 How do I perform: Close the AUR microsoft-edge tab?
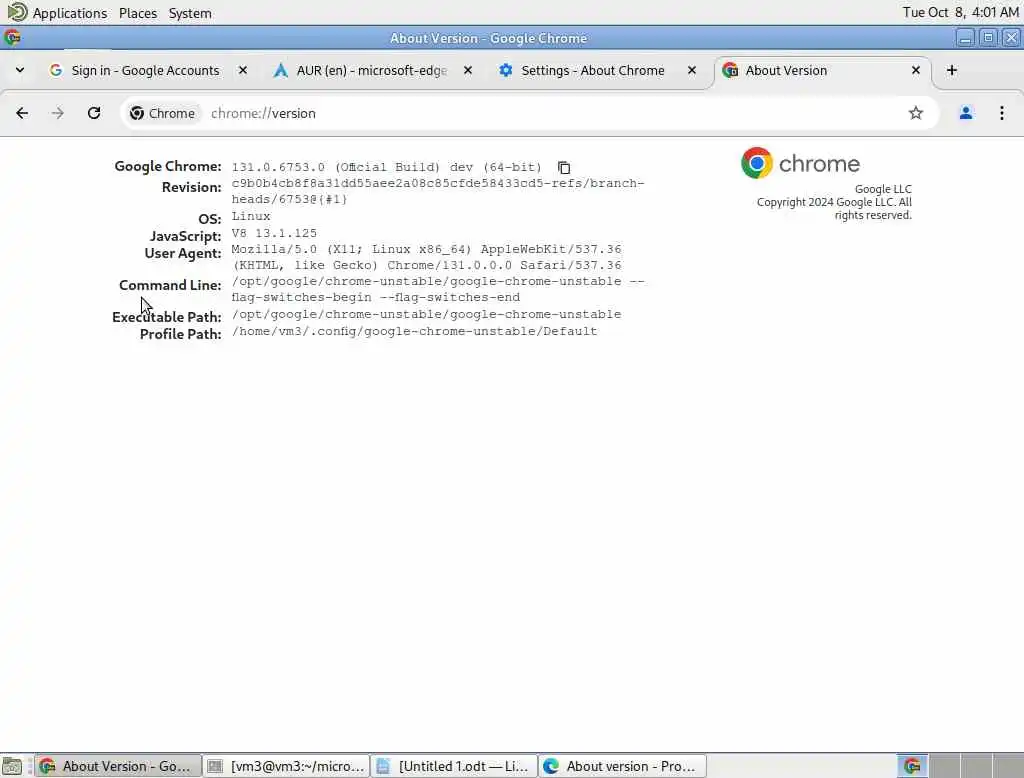point(468,70)
